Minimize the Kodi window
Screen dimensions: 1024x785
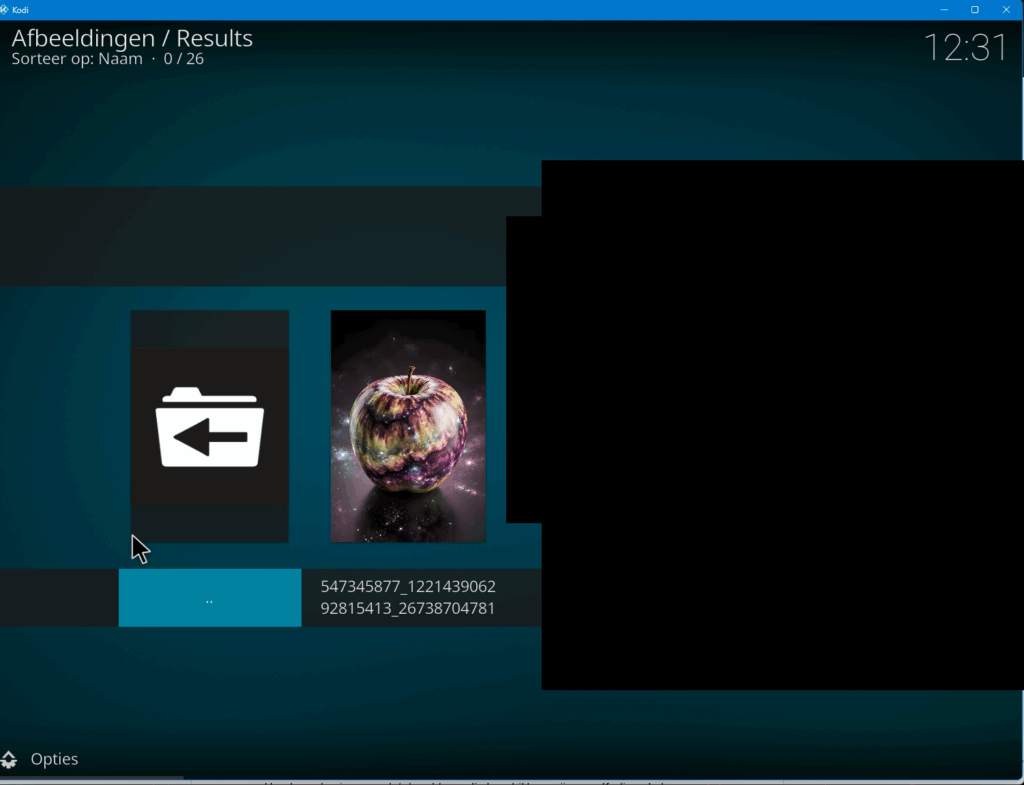click(944, 9)
